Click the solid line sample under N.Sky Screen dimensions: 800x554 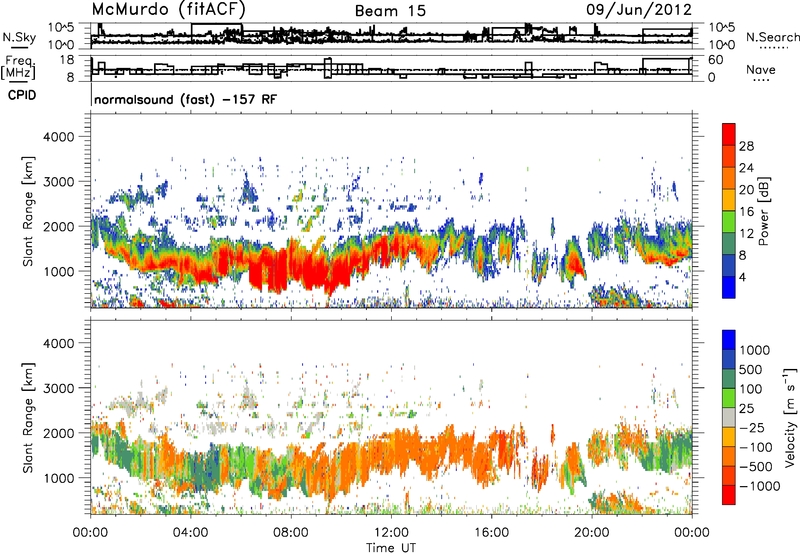click(x=19, y=47)
